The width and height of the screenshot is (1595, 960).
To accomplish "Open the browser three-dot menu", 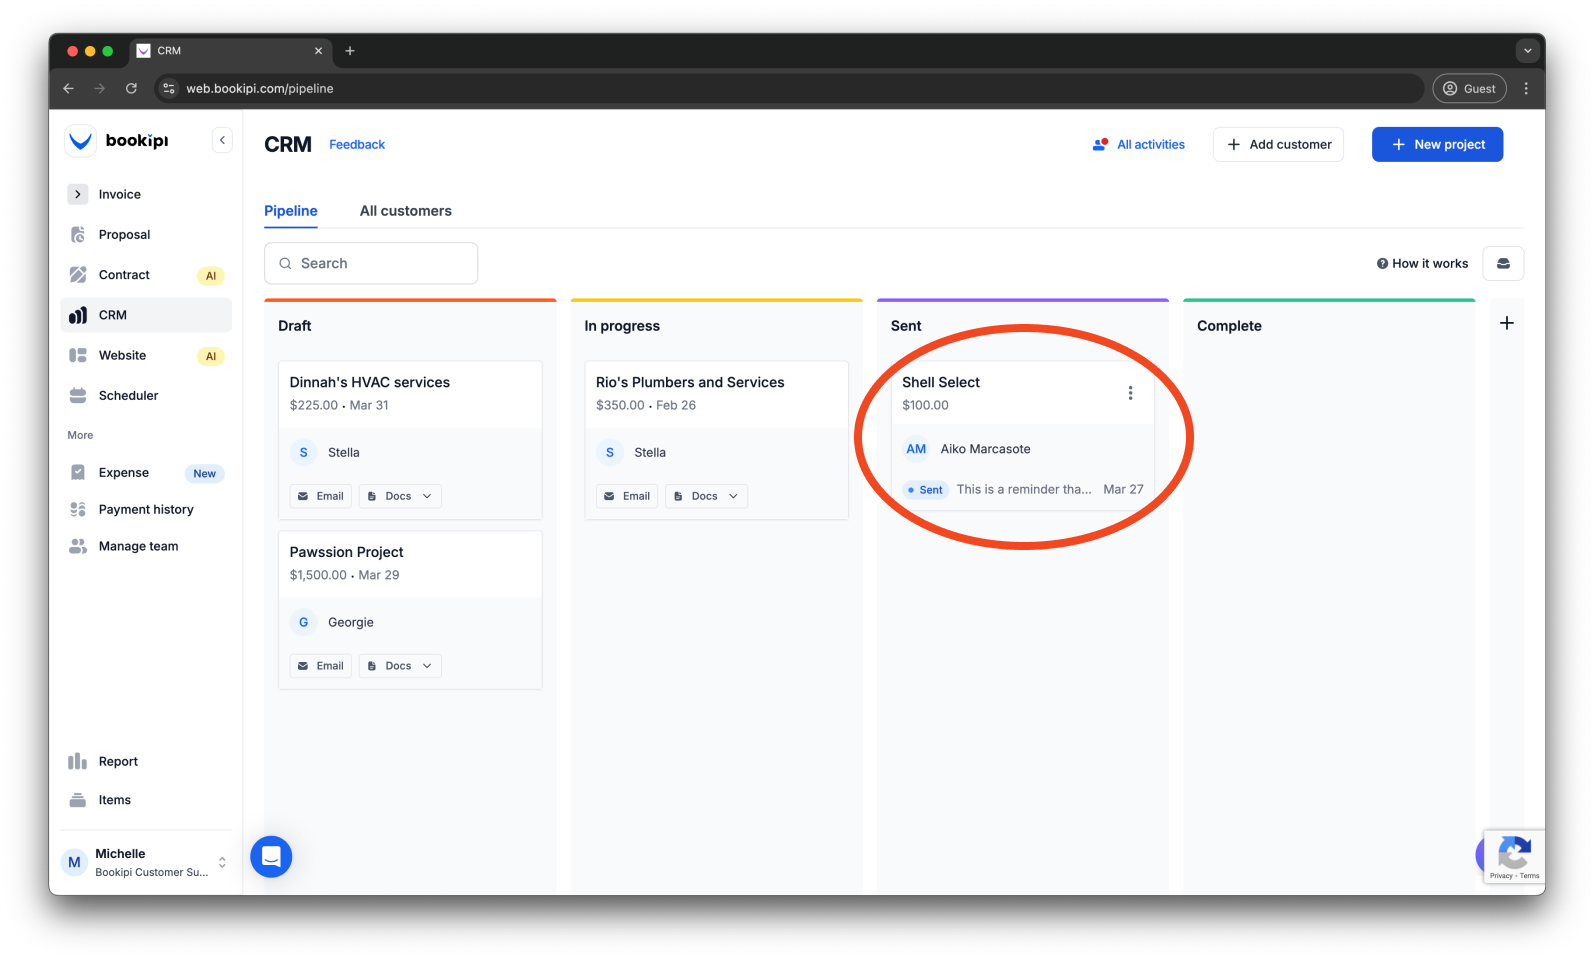I will click(1526, 89).
